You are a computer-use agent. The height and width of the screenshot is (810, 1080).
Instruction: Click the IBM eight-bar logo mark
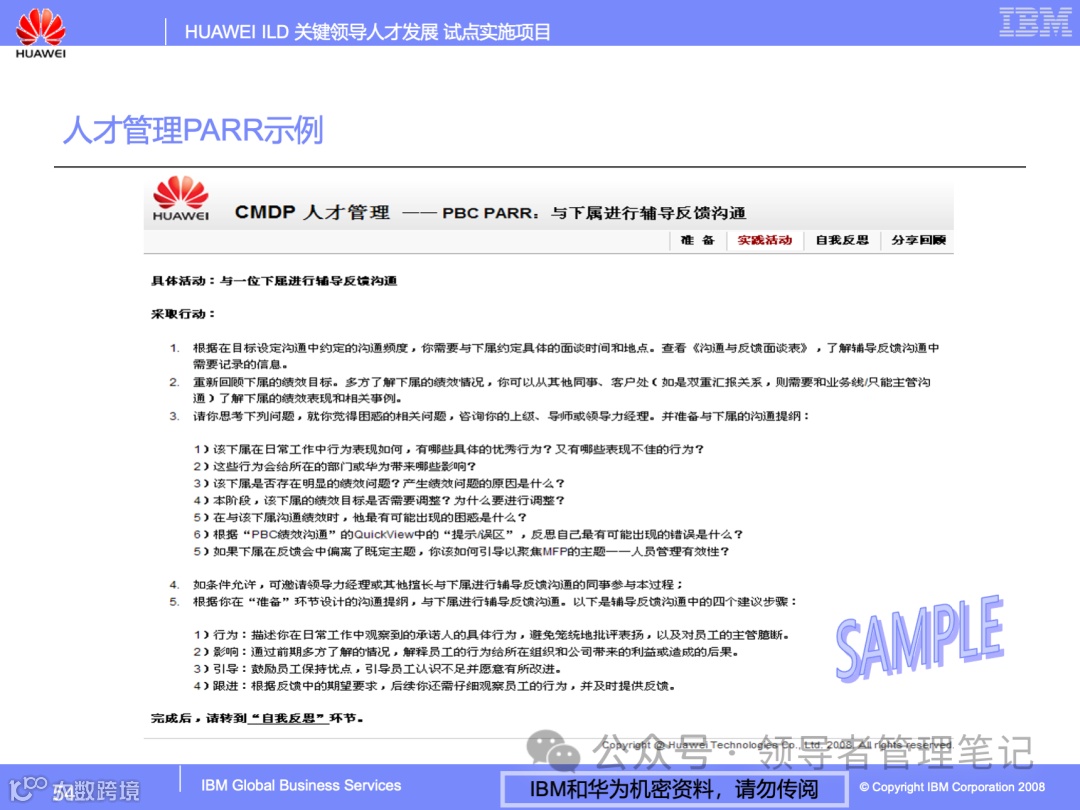1037,22
